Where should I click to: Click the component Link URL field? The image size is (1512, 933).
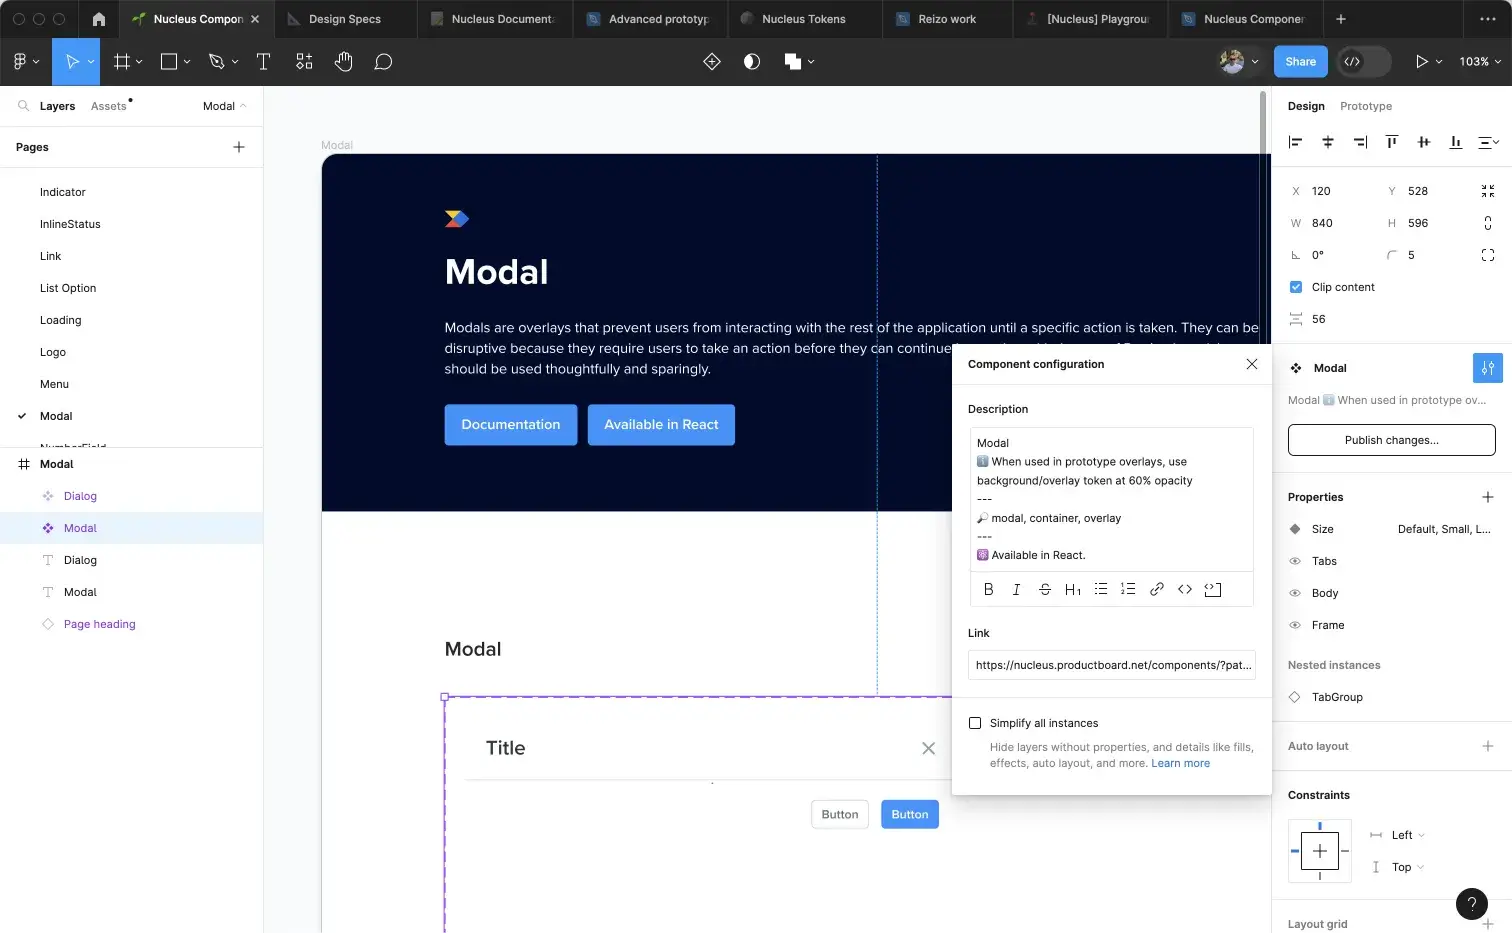tap(1111, 665)
